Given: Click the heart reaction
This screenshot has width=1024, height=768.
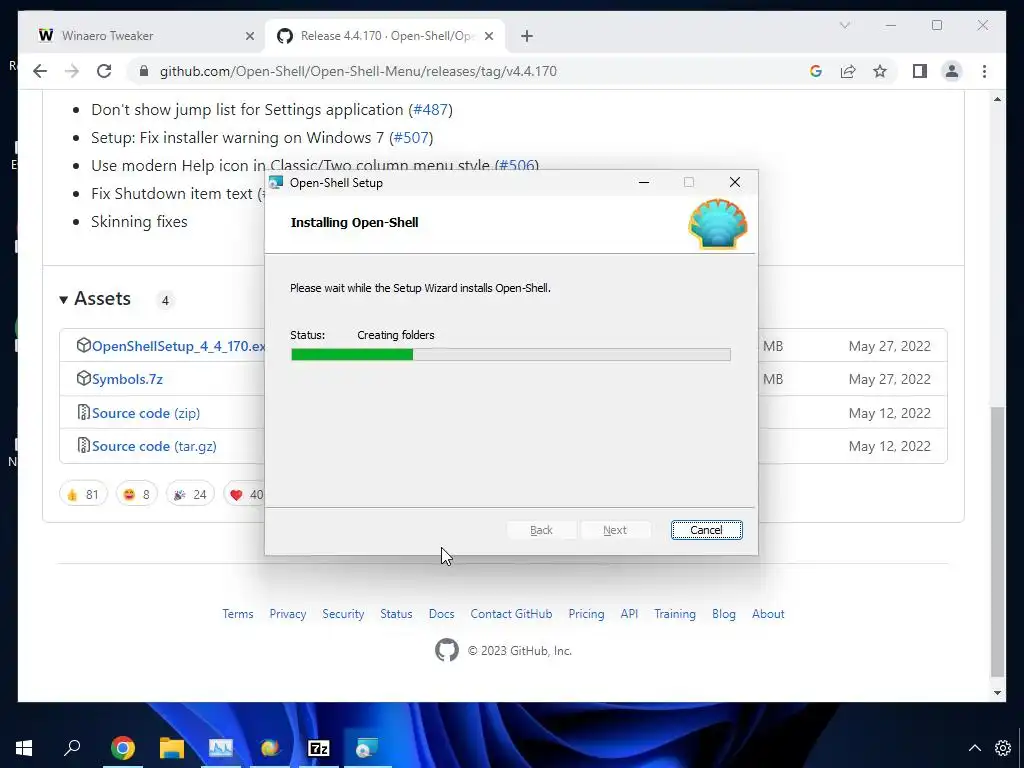Looking at the screenshot, I should point(245,494).
